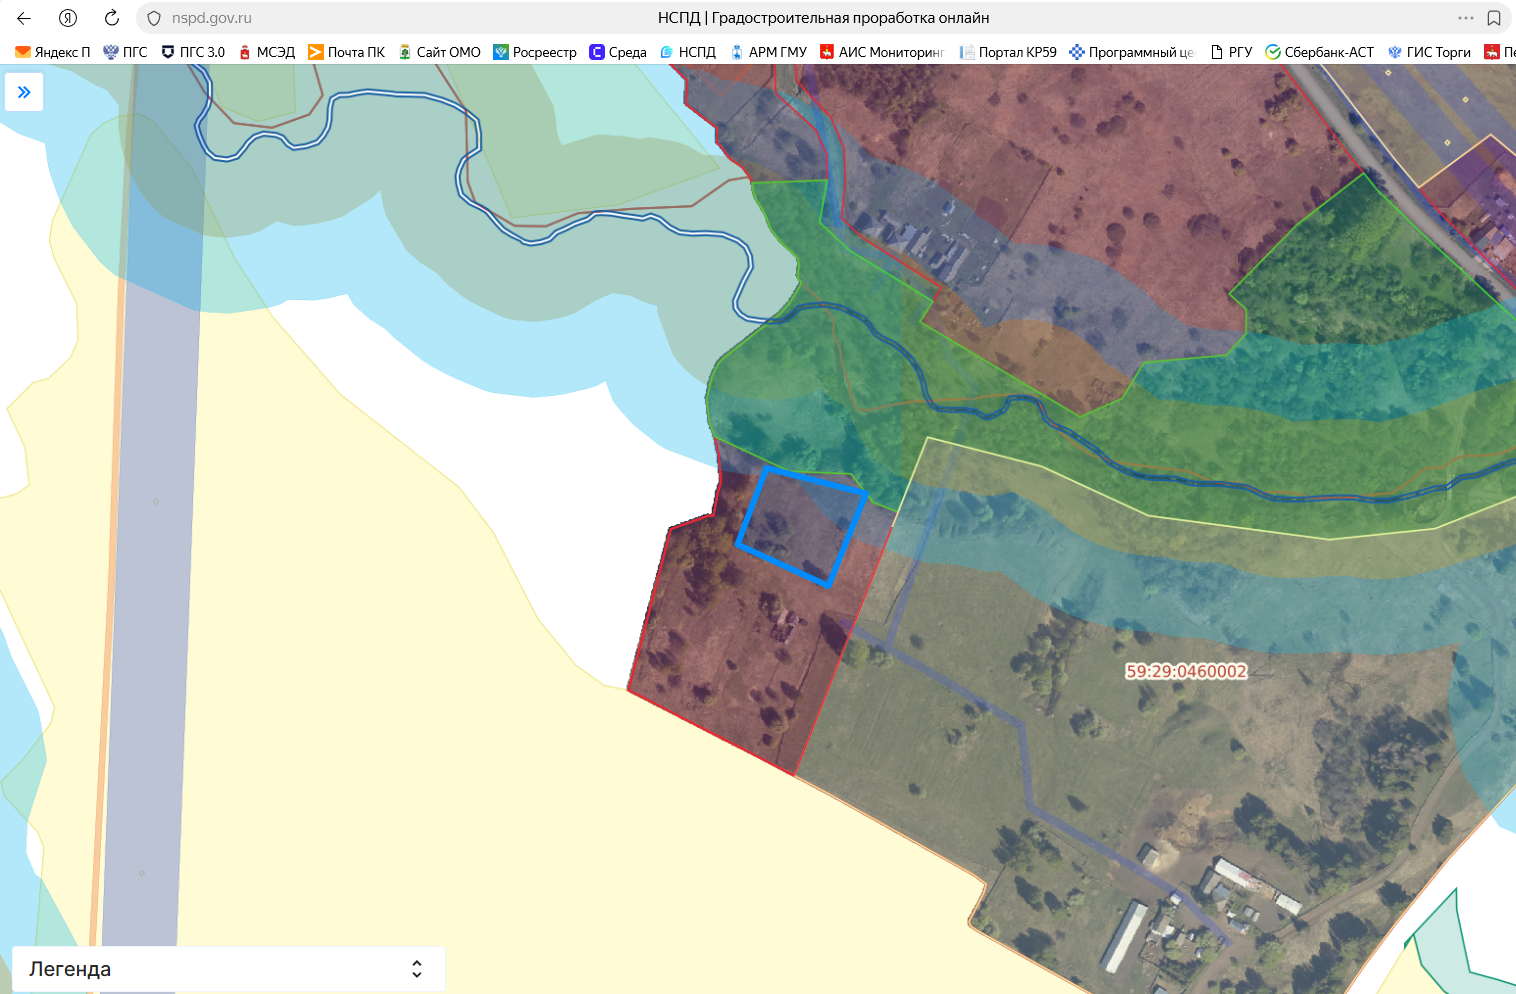1516x994 pixels.
Task: Go back with browser back arrow
Action: point(24,18)
